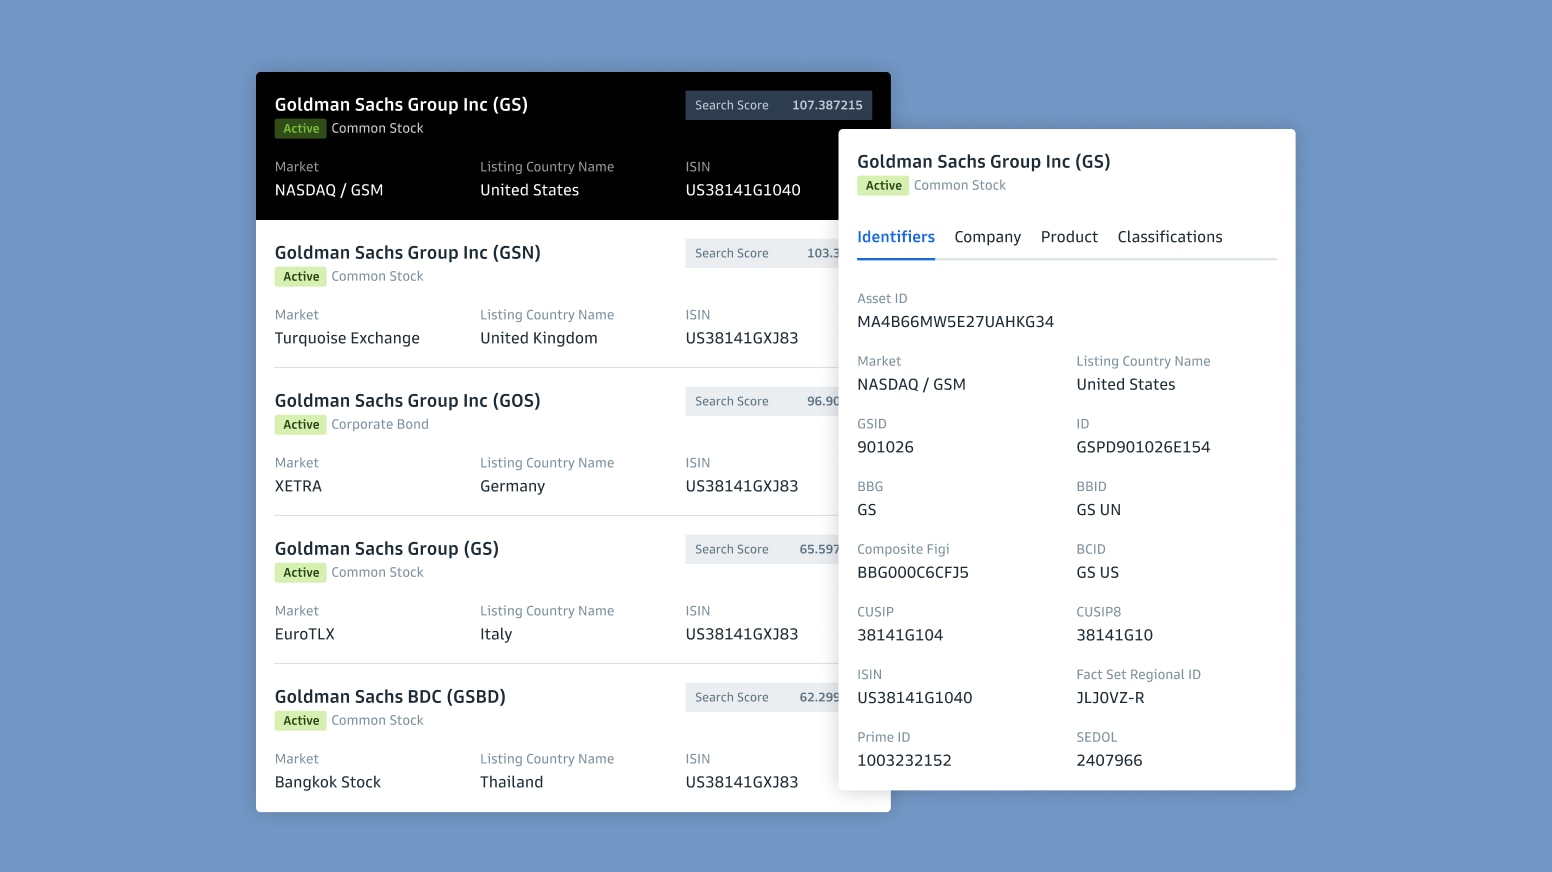Switch to the Company tab
The height and width of the screenshot is (872, 1552).
click(x=987, y=237)
